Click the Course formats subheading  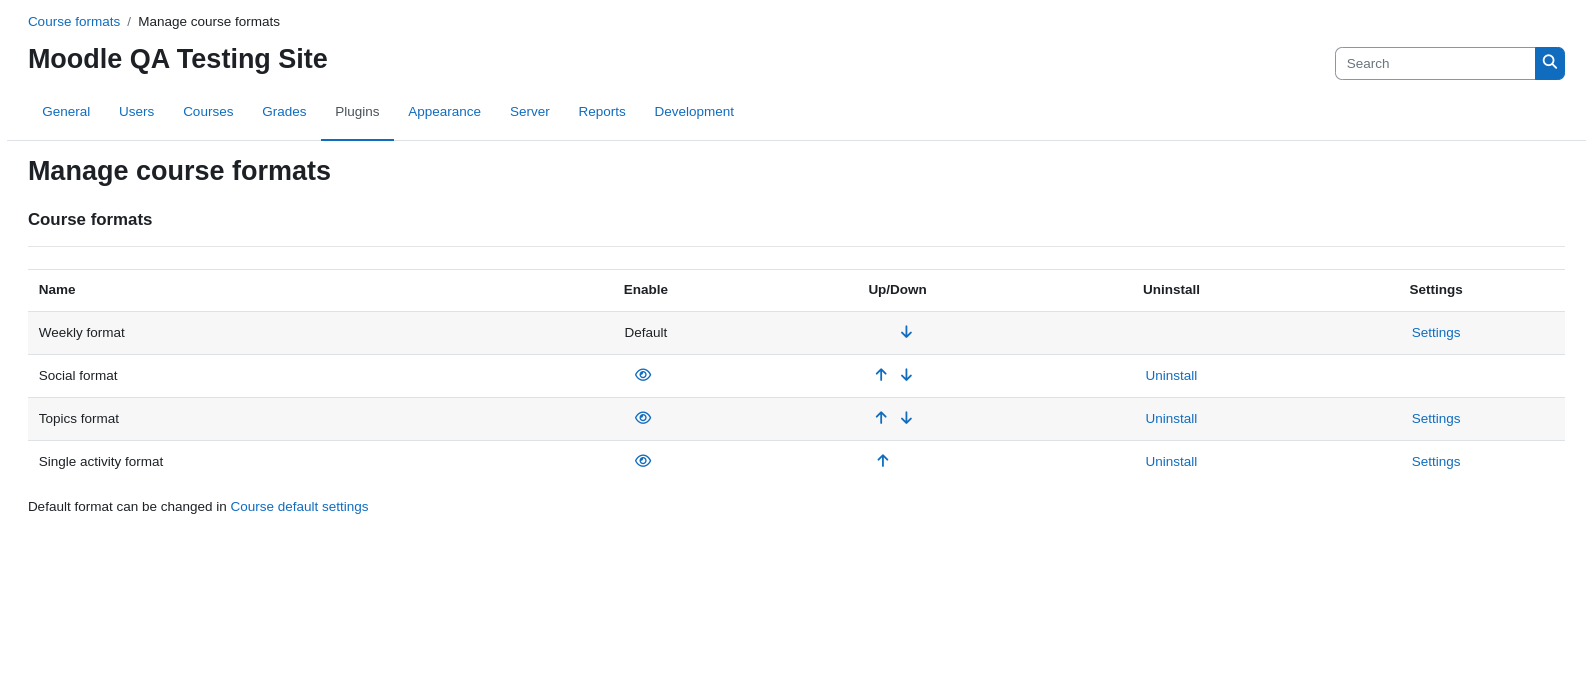pyautogui.click(x=90, y=220)
